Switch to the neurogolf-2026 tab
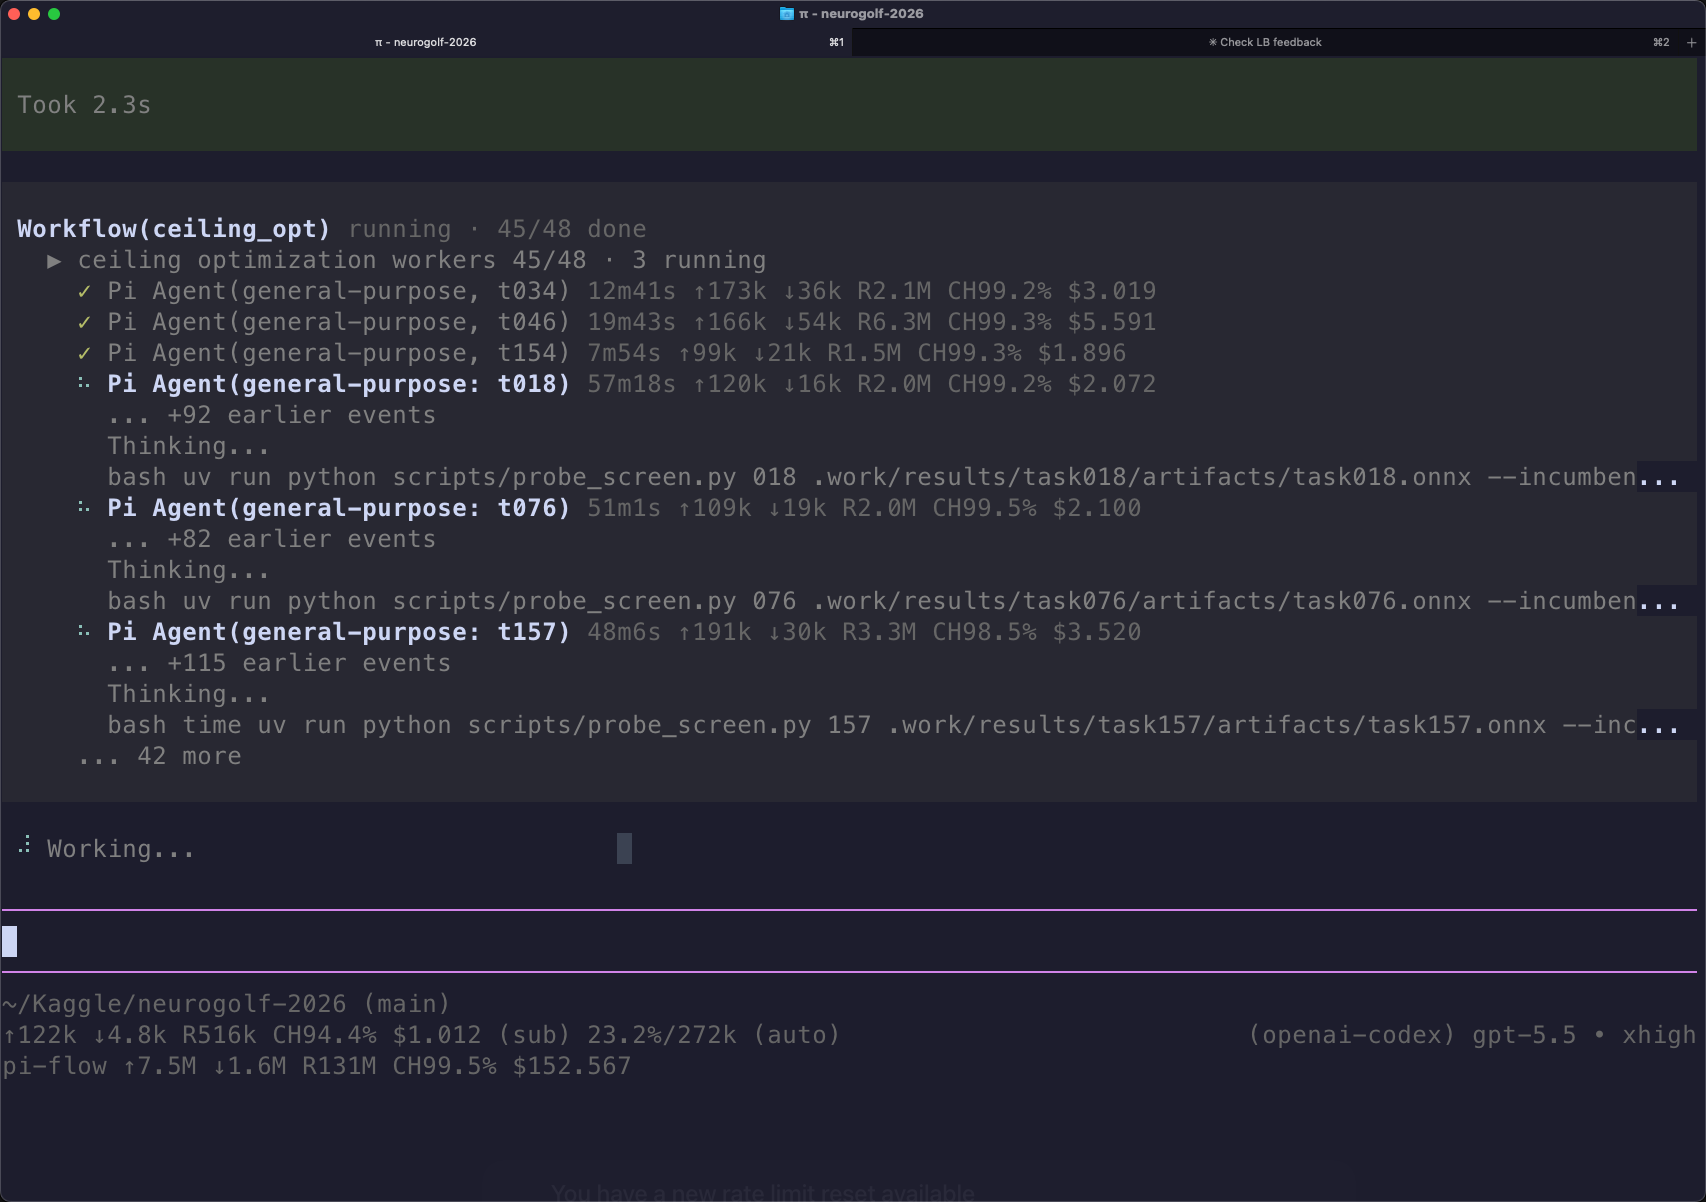1706x1202 pixels. [x=425, y=42]
